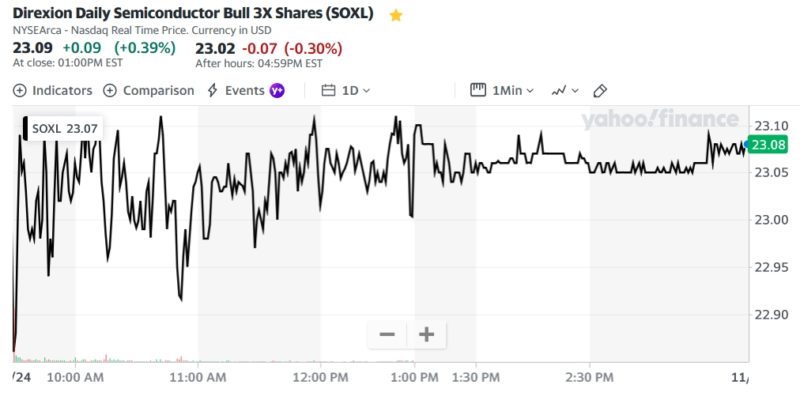The image size is (800, 400).
Task: Click the 12:00 PM time axis label
Action: (x=323, y=377)
